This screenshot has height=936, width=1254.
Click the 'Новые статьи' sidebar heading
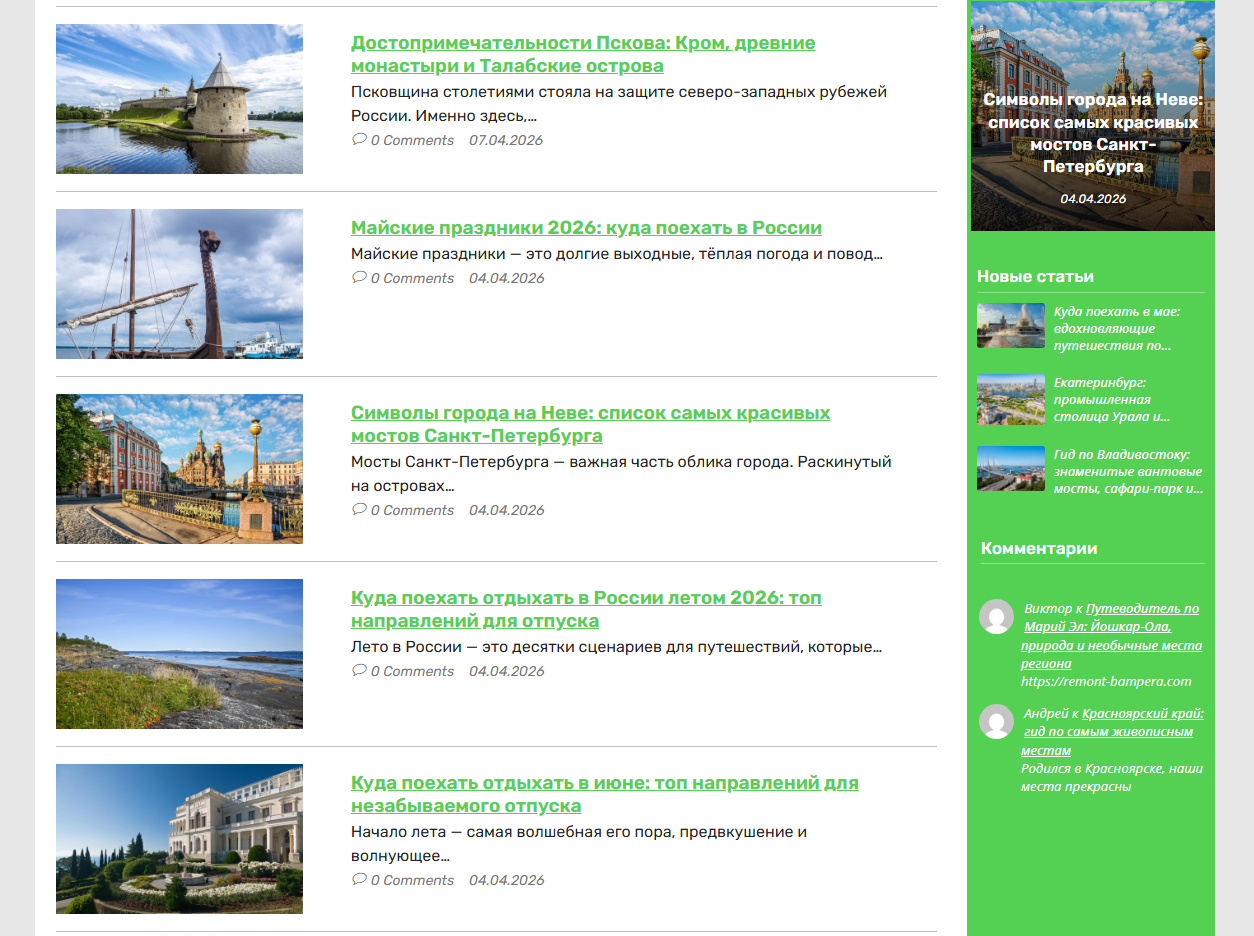coord(1035,276)
